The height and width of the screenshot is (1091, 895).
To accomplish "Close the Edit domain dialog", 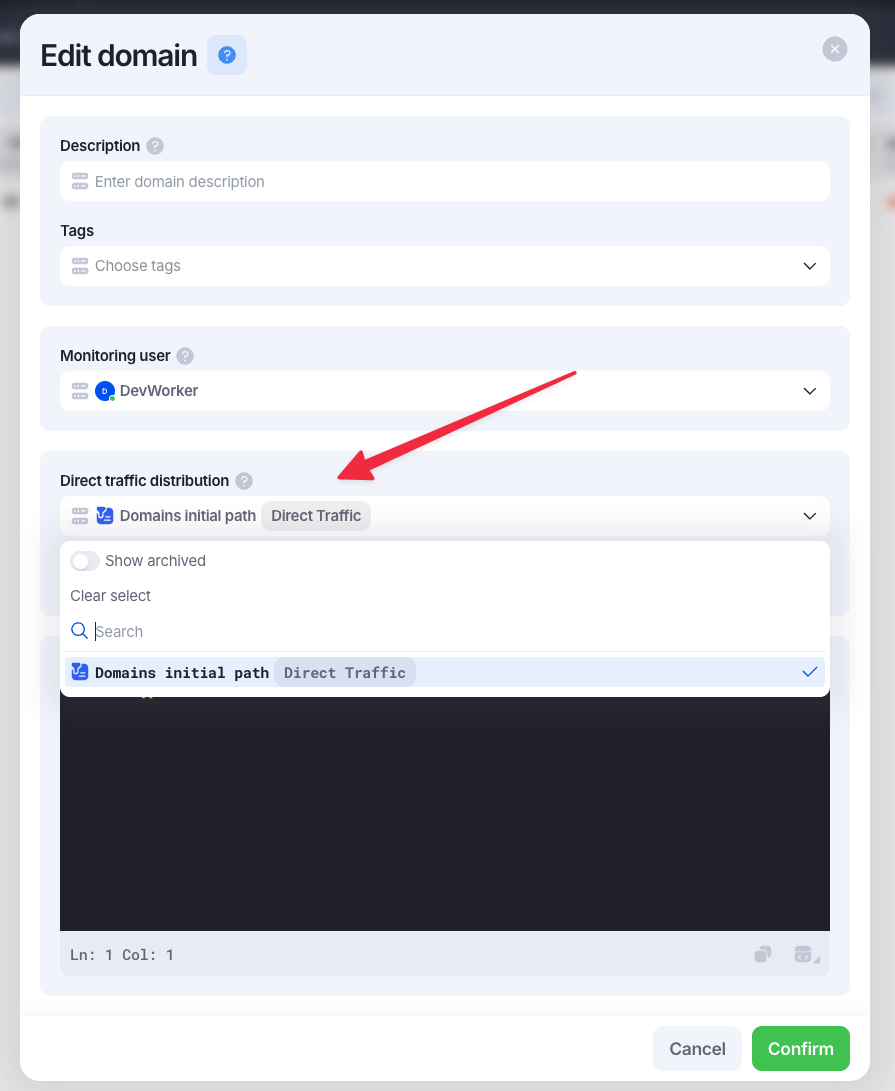I will coord(834,49).
